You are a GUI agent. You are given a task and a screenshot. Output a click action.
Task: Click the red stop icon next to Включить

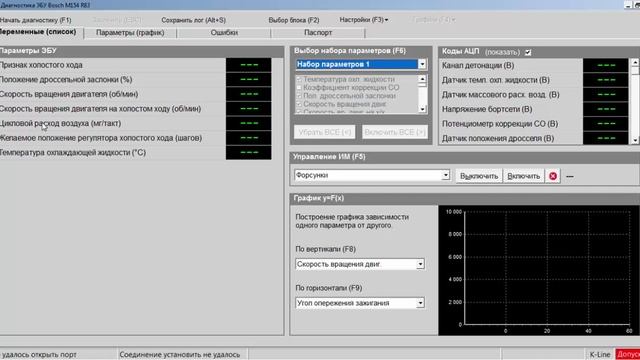pos(553,176)
